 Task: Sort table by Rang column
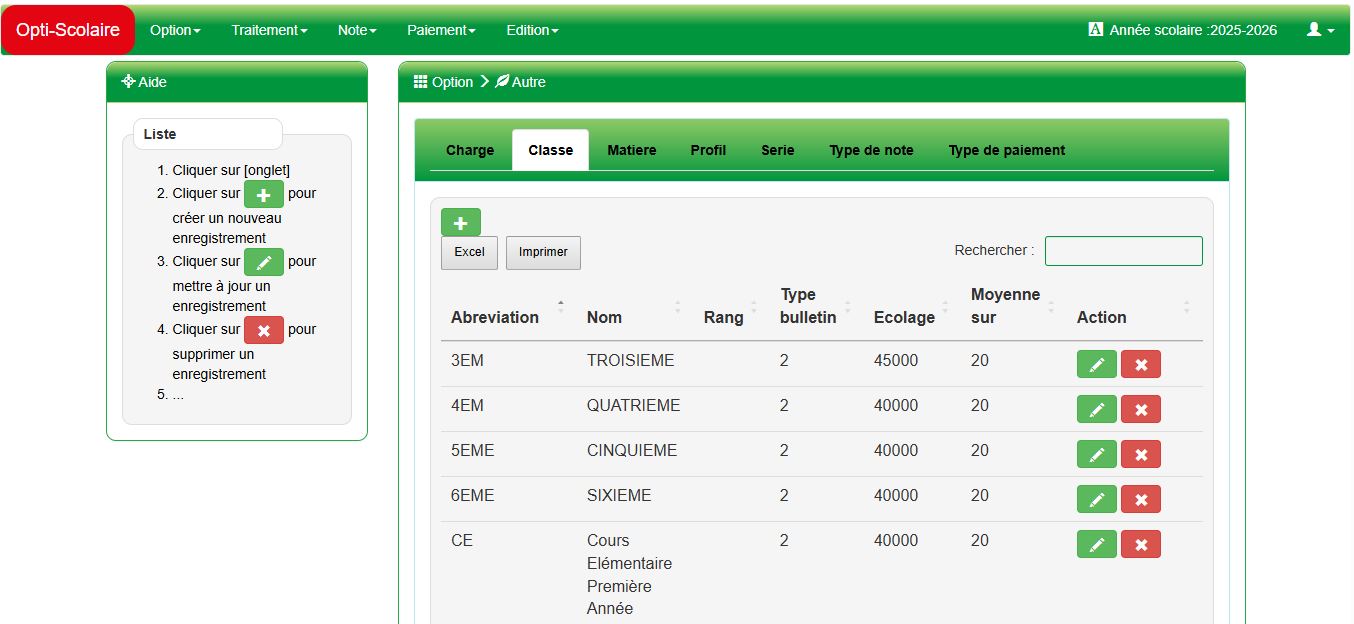pos(732,306)
